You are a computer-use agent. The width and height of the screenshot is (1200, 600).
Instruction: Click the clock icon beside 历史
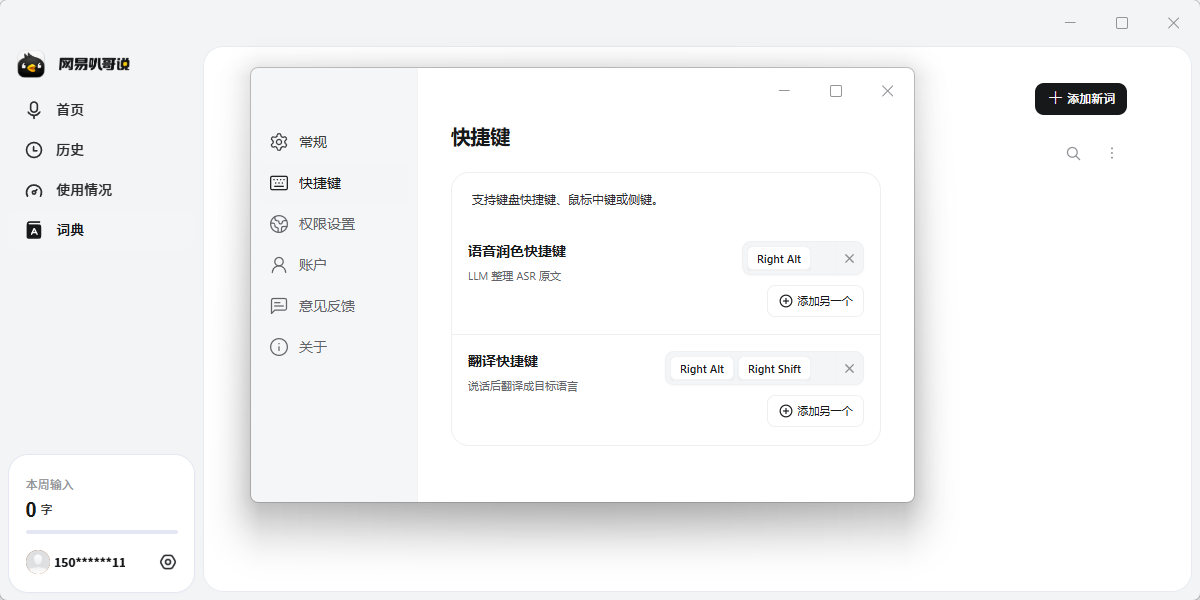pyautogui.click(x=34, y=150)
